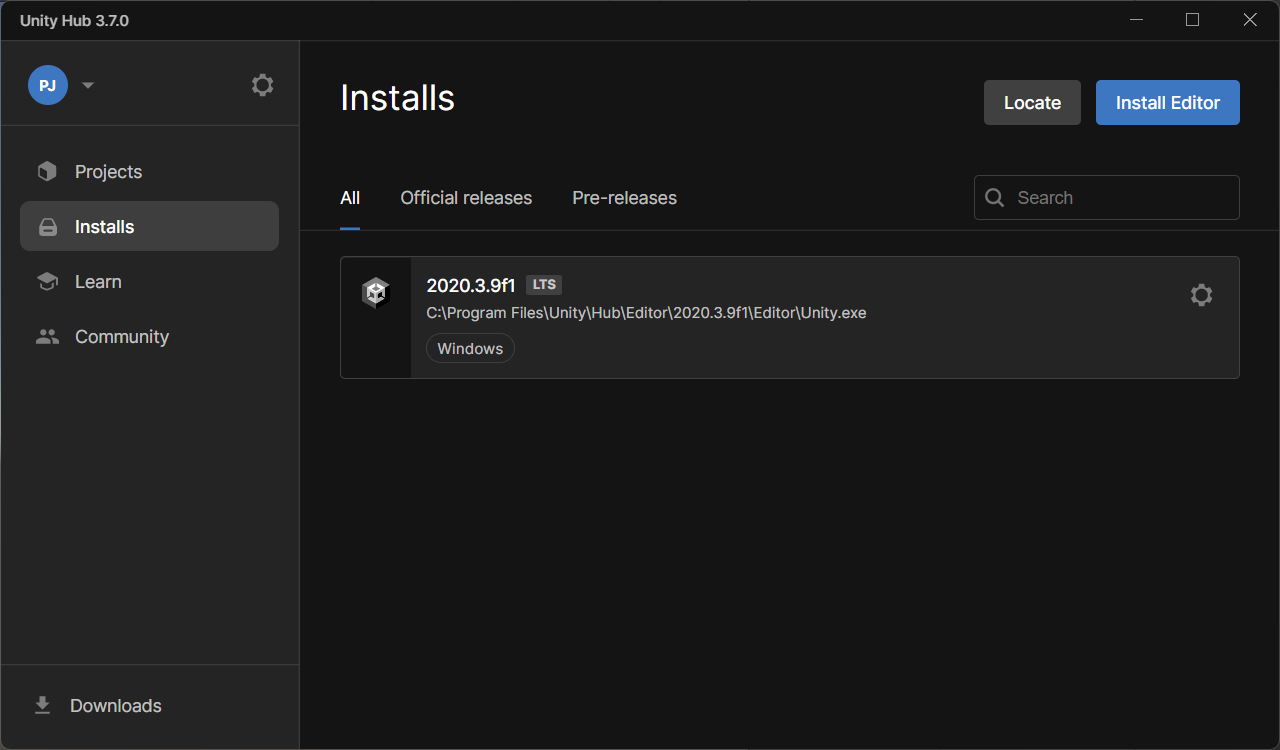Image resolution: width=1280 pixels, height=750 pixels.
Task: Click the Downloads arrow icon
Action: point(42,706)
